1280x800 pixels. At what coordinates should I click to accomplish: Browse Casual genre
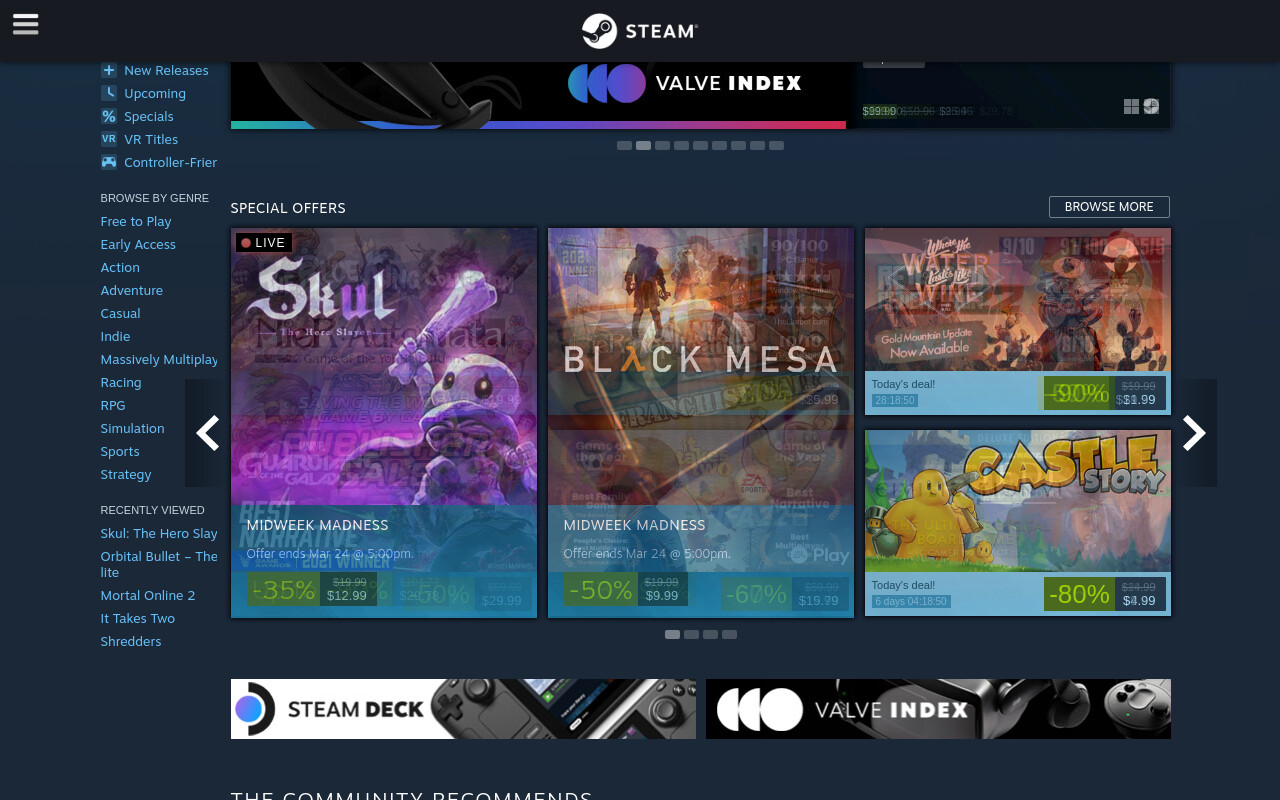coord(120,313)
